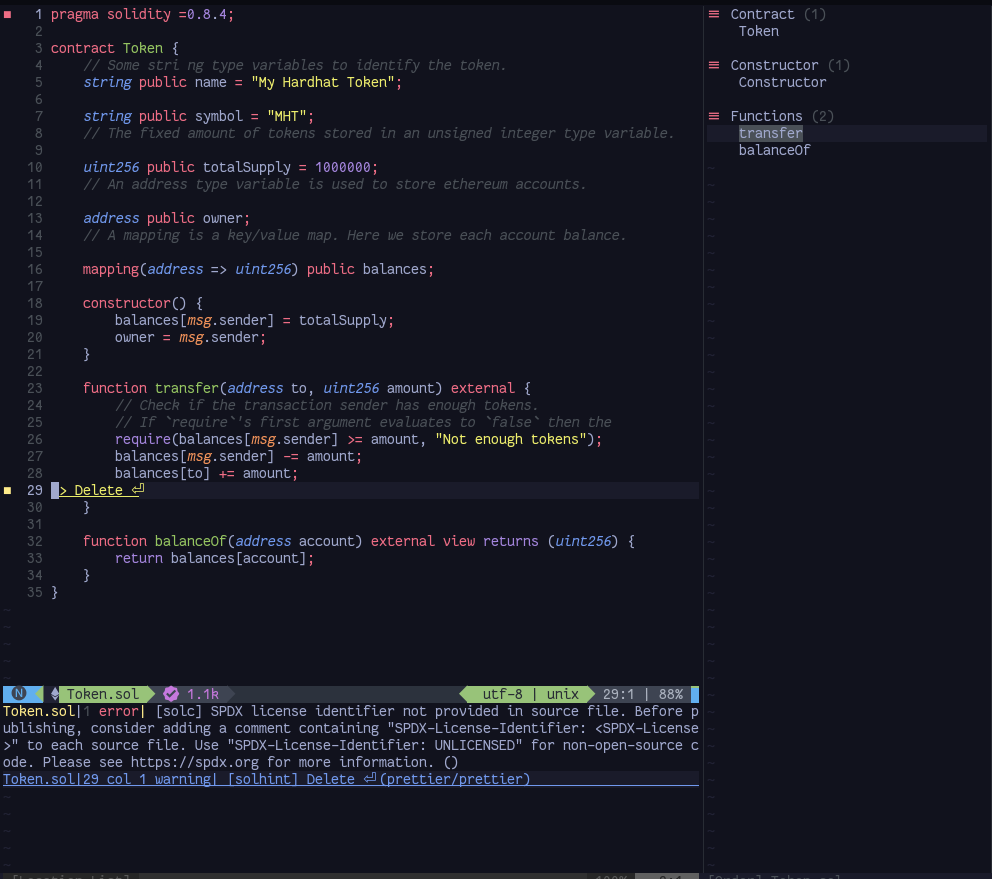Viewport: 992px width, 879px height.
Task: Click the 88% scroll percentage in statusline
Action: [x=671, y=694]
